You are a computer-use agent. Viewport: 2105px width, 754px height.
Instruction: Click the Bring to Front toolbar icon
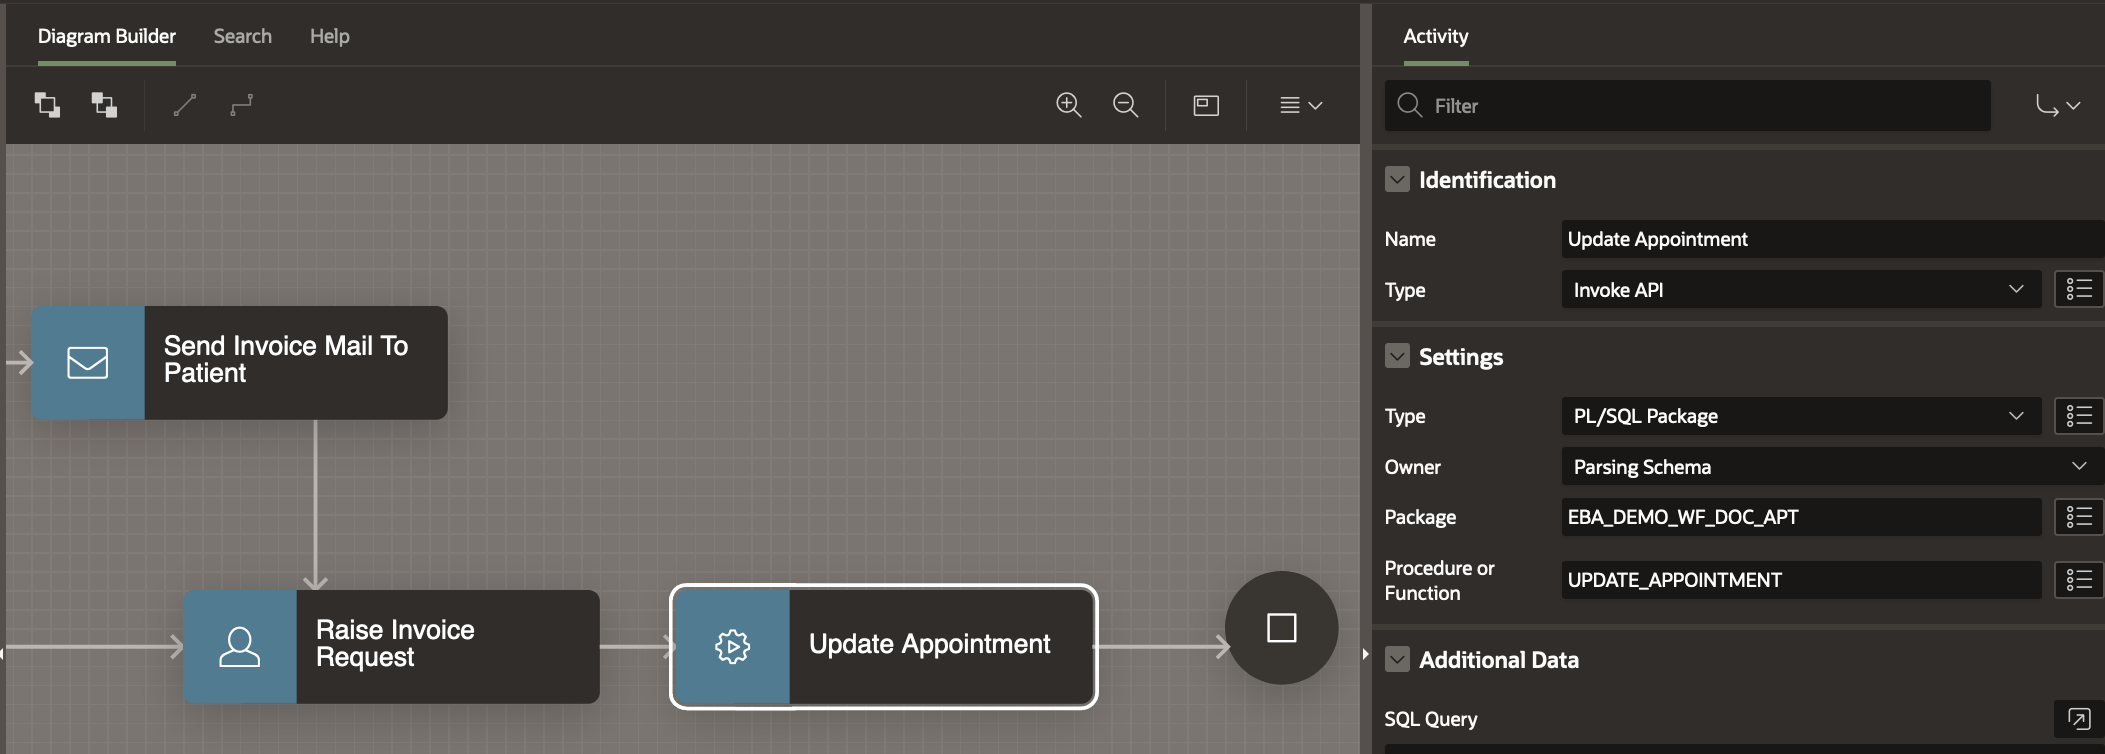tap(47, 105)
